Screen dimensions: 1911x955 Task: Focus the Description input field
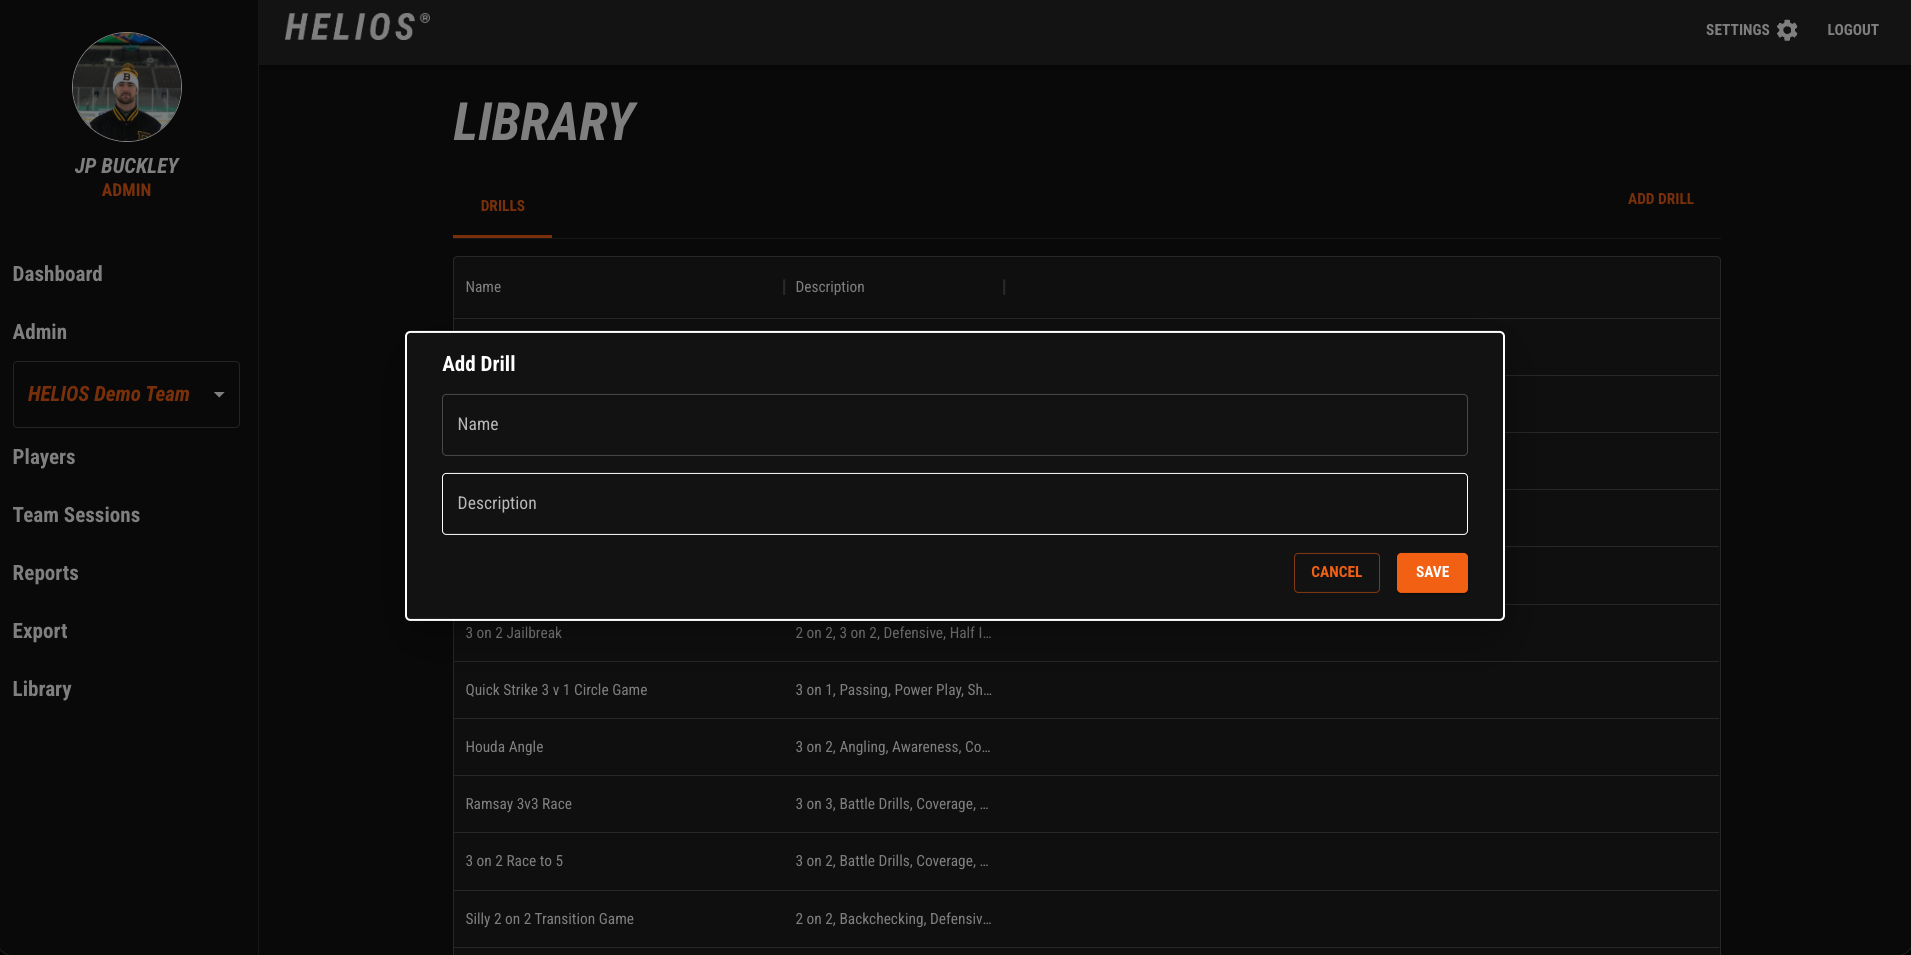(x=954, y=504)
